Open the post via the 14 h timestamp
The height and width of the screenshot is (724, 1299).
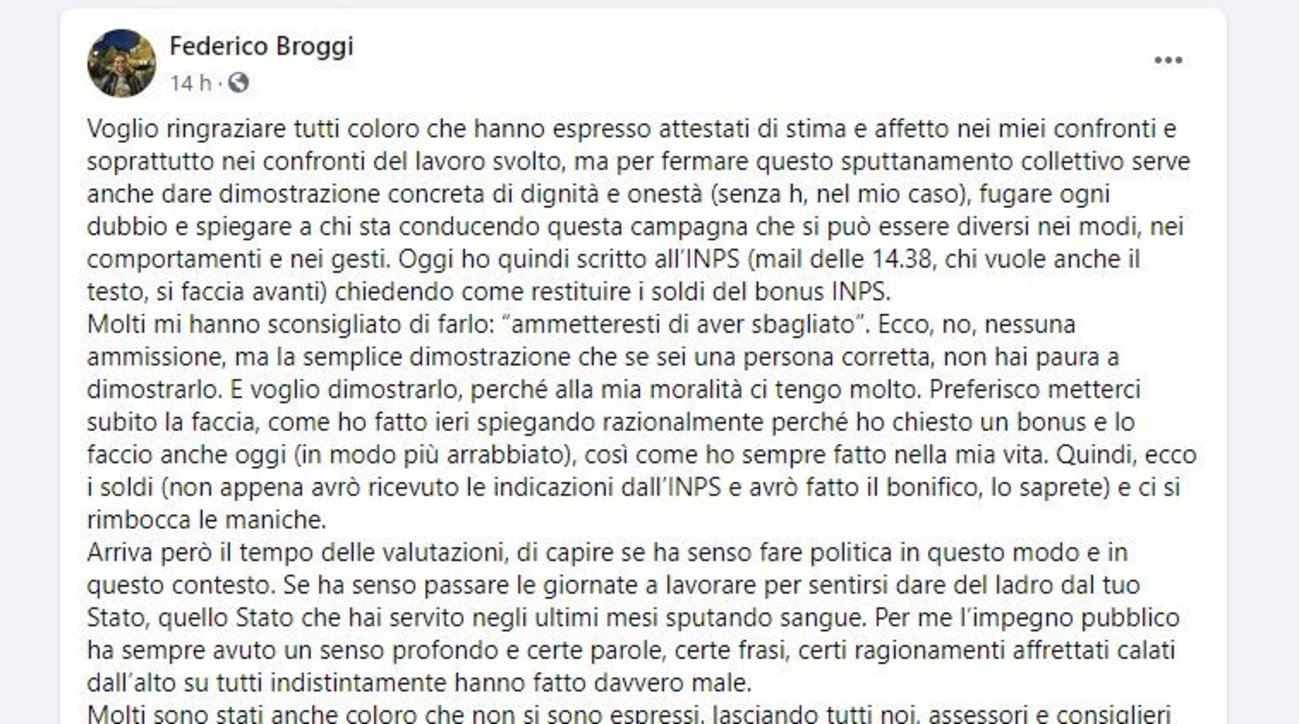click(x=190, y=83)
